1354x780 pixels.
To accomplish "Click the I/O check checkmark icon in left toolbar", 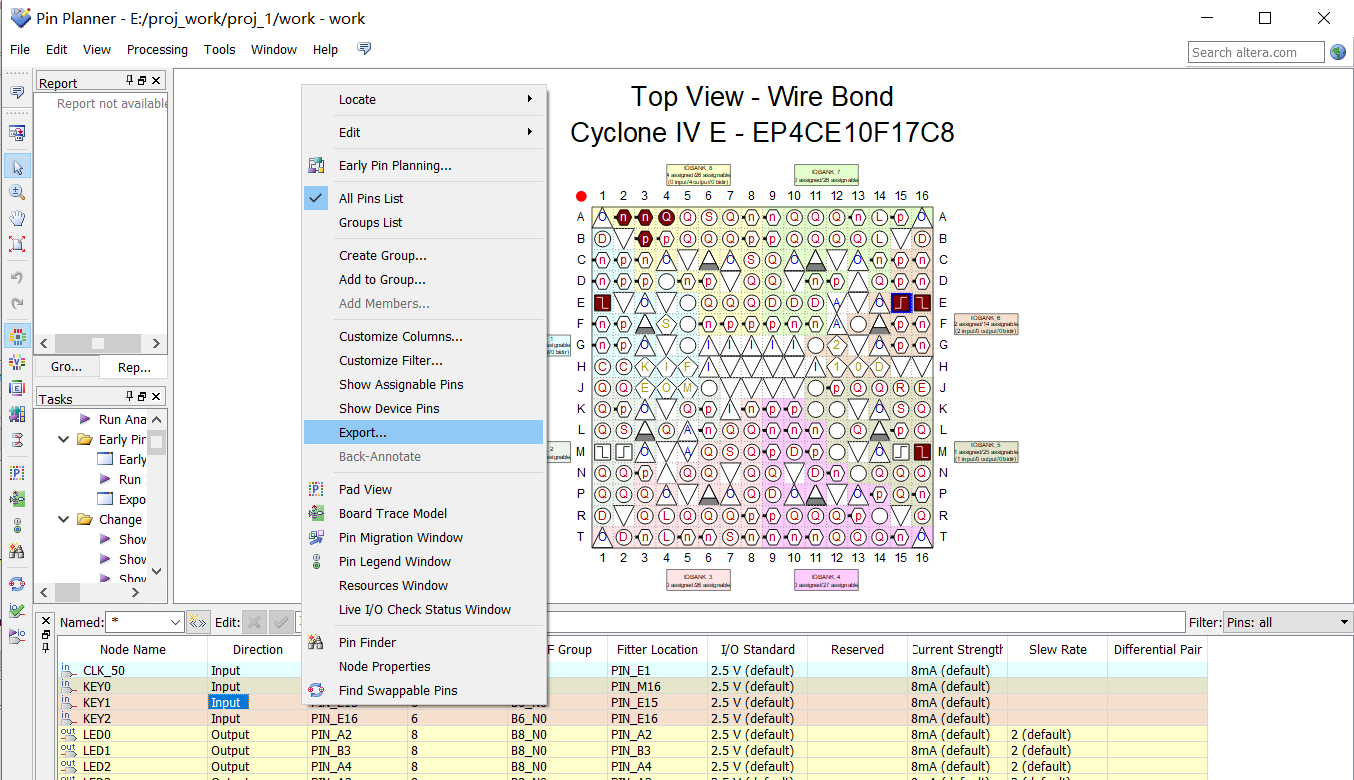I will click(x=17, y=610).
